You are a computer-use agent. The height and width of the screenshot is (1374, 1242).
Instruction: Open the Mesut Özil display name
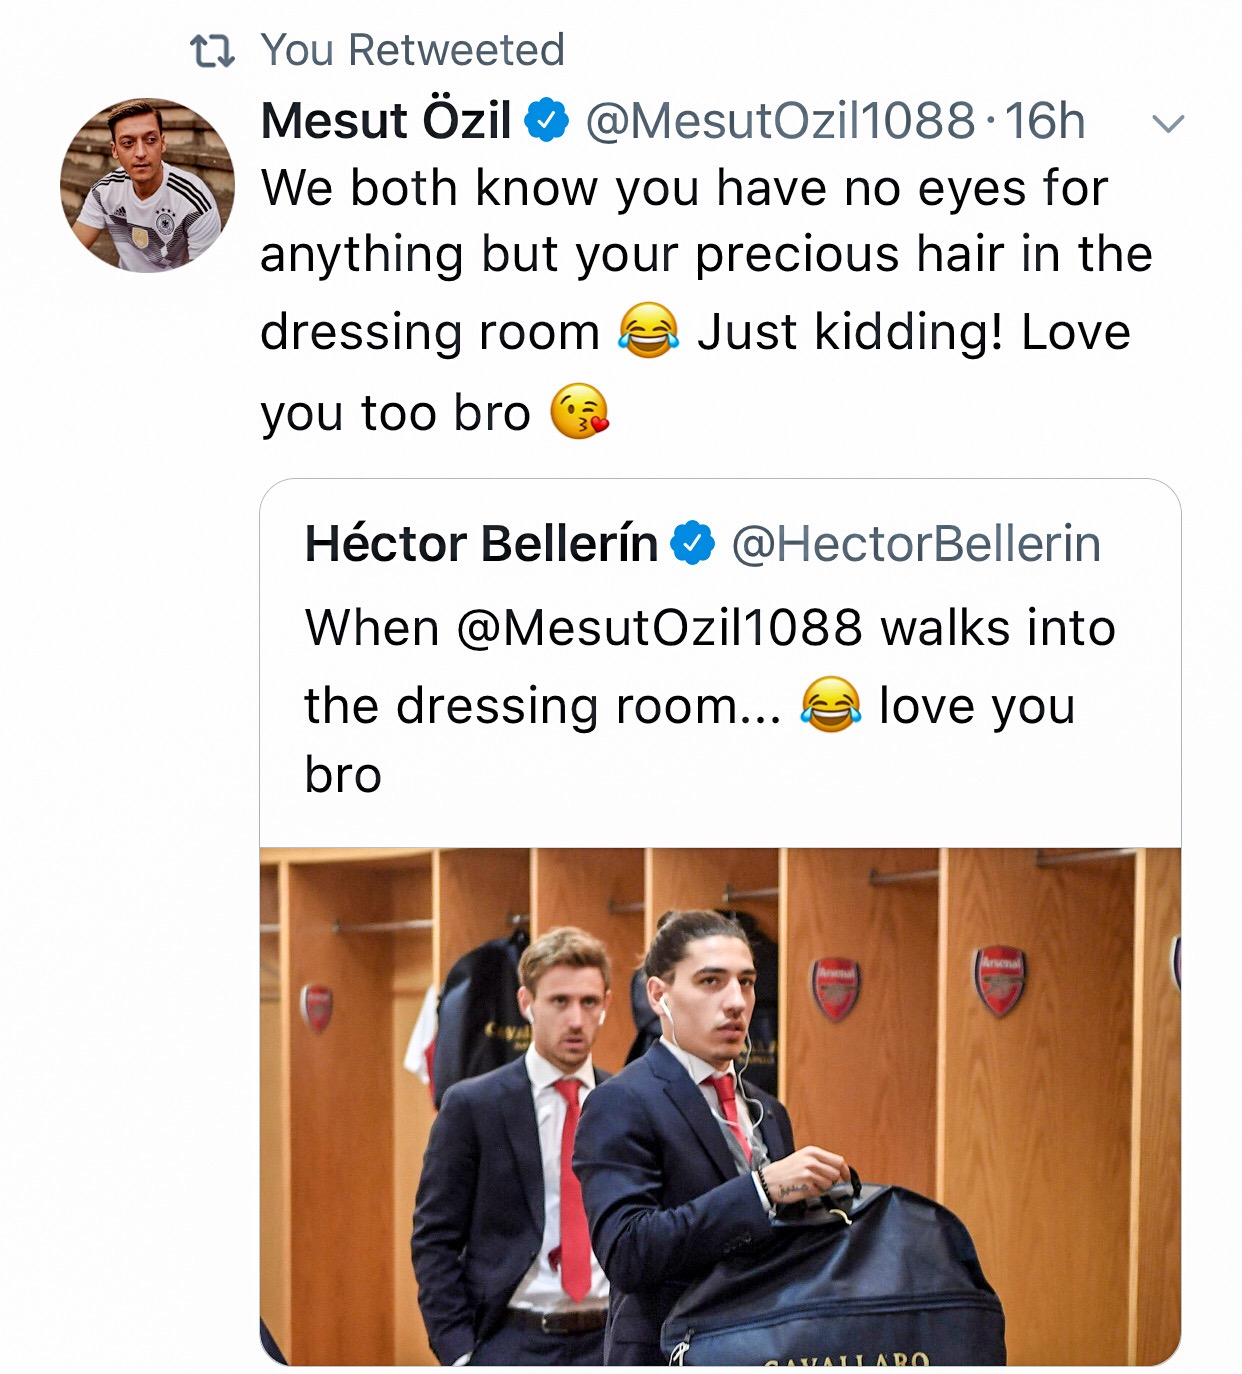[x=386, y=121]
